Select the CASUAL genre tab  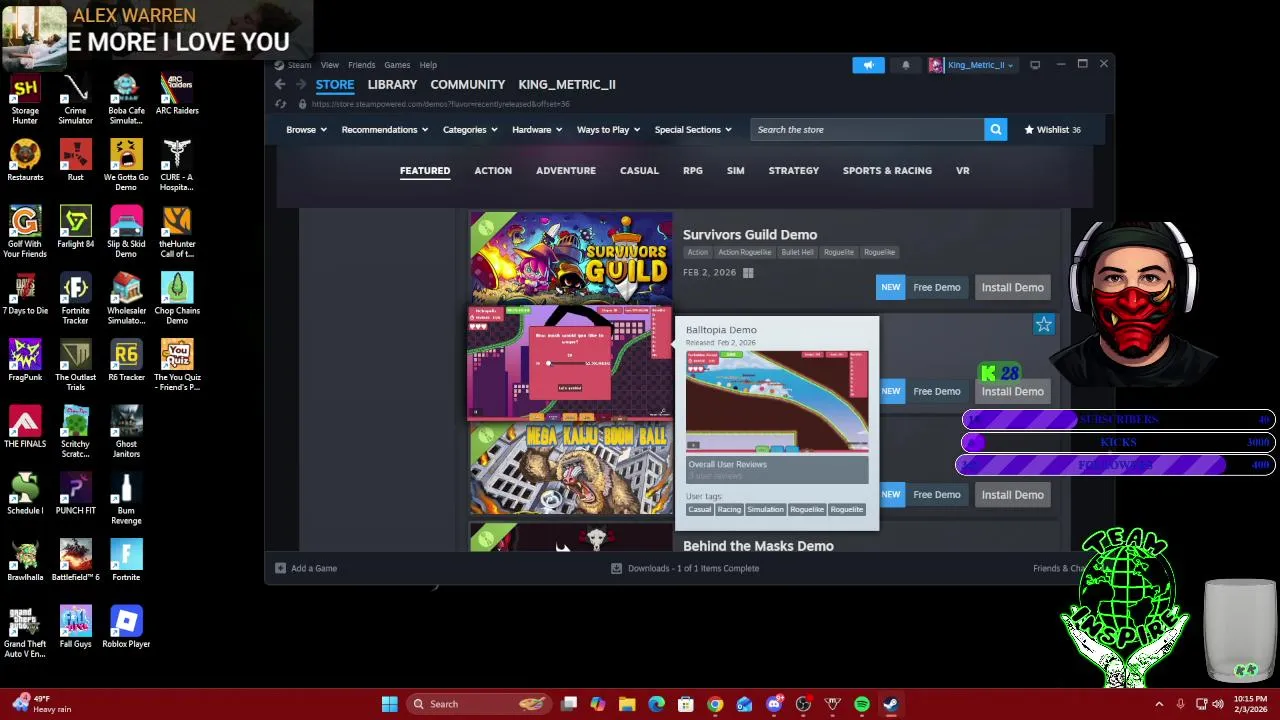(639, 171)
